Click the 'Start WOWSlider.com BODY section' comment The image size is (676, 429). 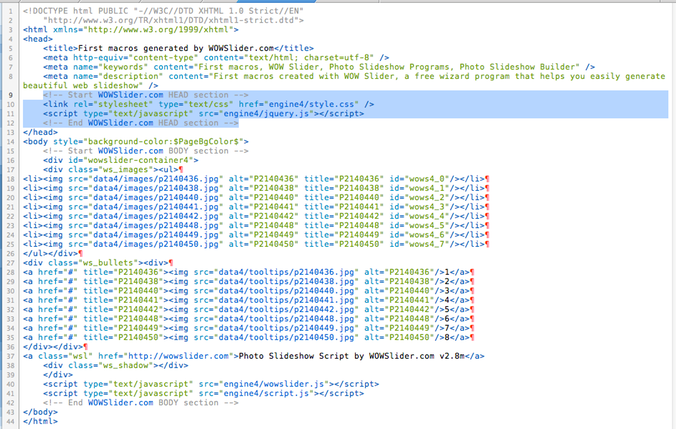pyautogui.click(x=146, y=151)
